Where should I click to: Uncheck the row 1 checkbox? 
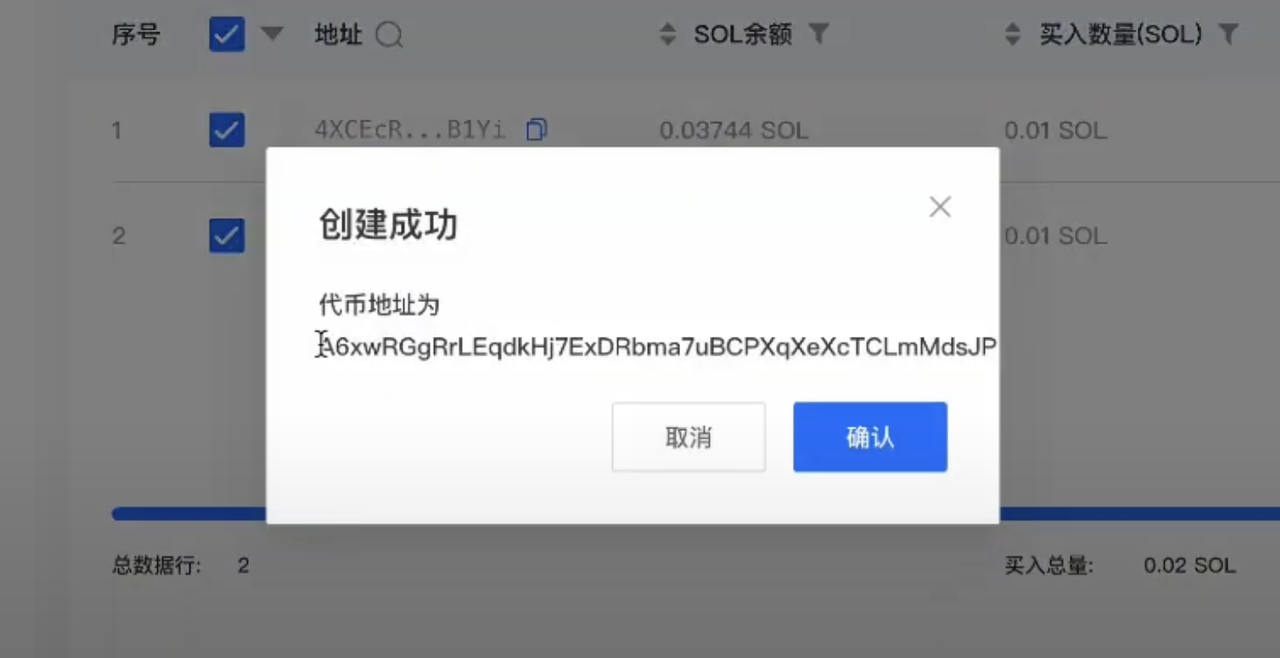pyautogui.click(x=227, y=130)
